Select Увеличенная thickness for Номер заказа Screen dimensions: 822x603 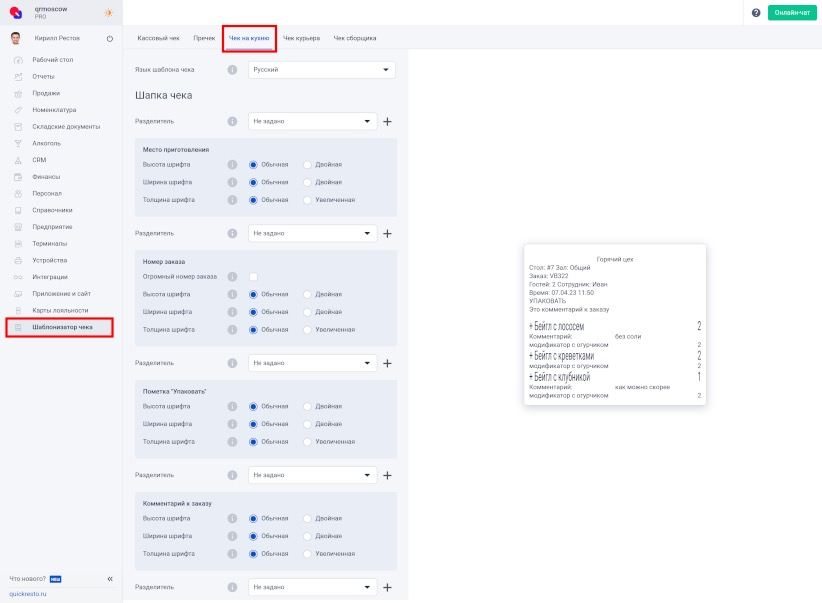(308, 330)
